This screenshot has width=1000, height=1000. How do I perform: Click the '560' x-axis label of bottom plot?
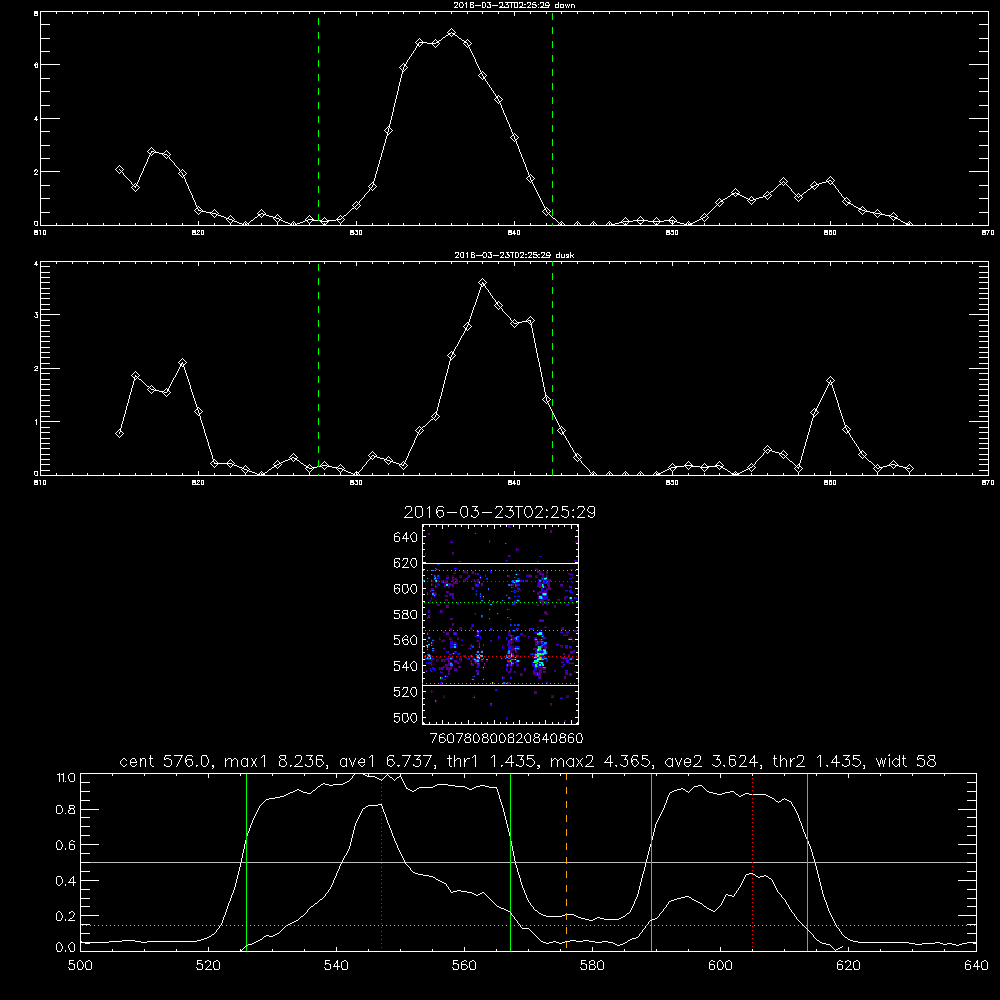pyautogui.click(x=464, y=966)
